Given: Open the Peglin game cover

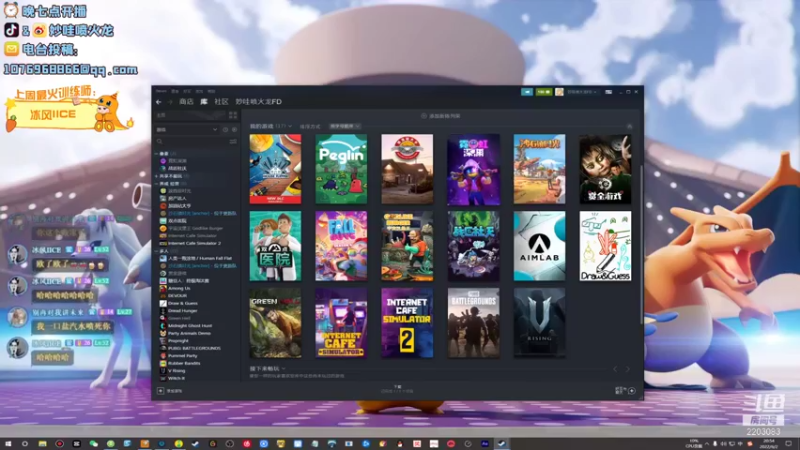Looking at the screenshot, I should (341, 169).
